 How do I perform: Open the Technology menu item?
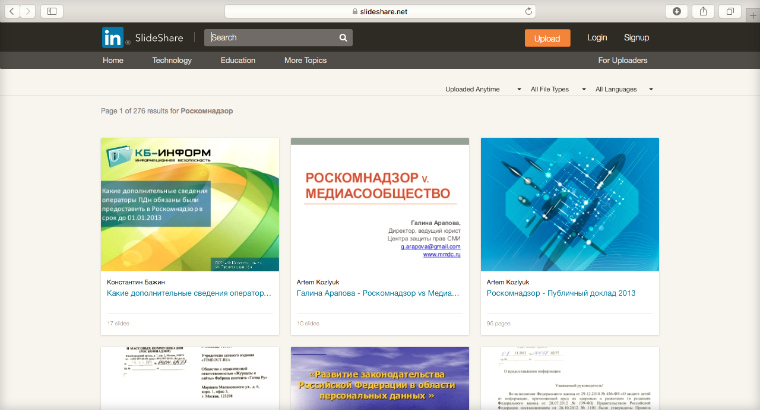pos(171,60)
